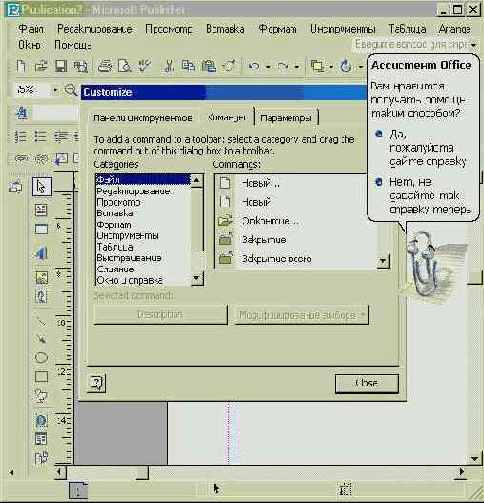Click the zoom magnifier icon beside zoom box

point(71,90)
